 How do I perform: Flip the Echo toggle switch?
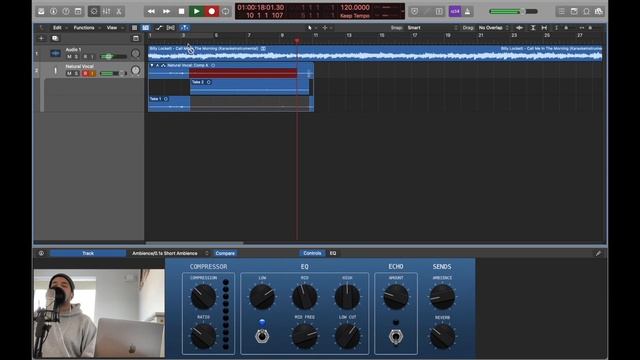coord(395,337)
